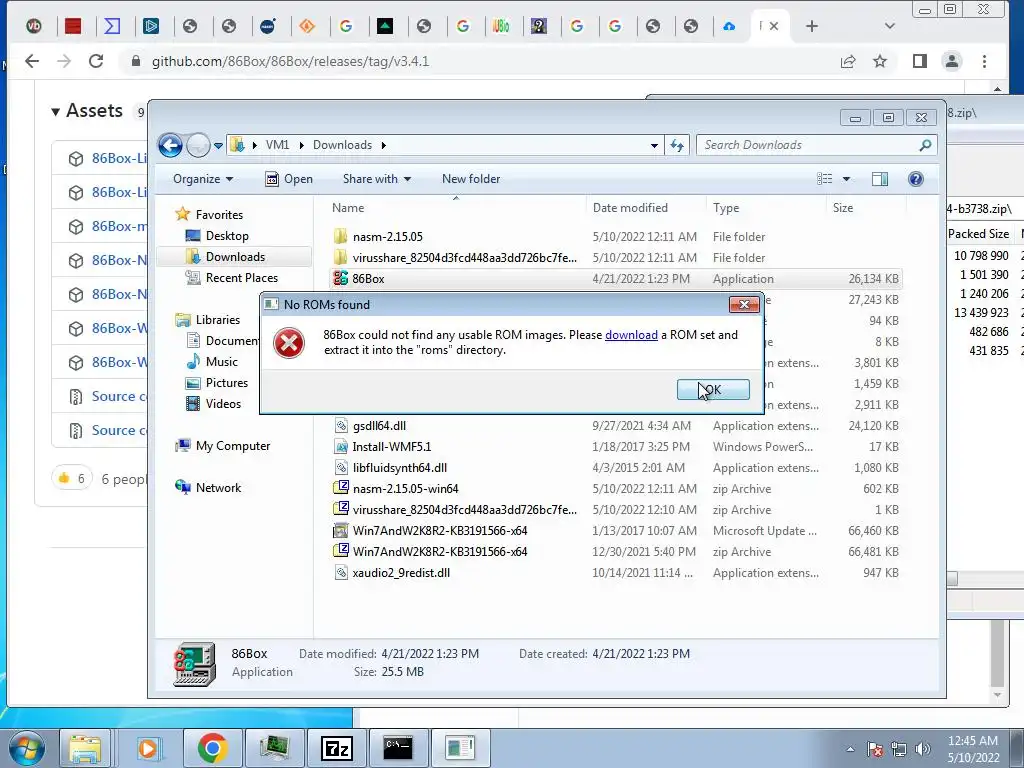Select My Computer in navigation pane
This screenshot has height=768, width=1024.
[x=232, y=445]
